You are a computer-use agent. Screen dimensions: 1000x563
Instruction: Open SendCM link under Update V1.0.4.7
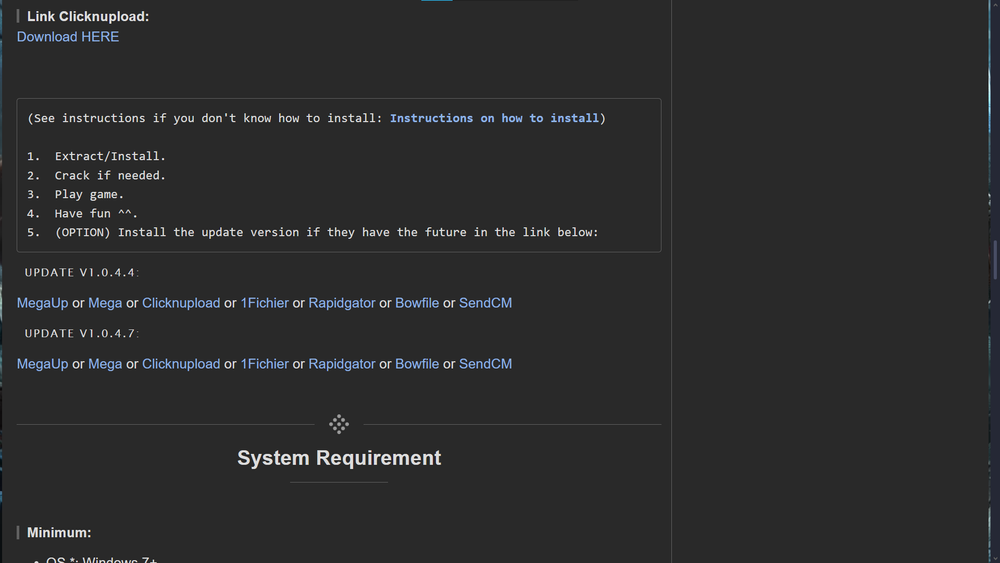tap(485, 364)
